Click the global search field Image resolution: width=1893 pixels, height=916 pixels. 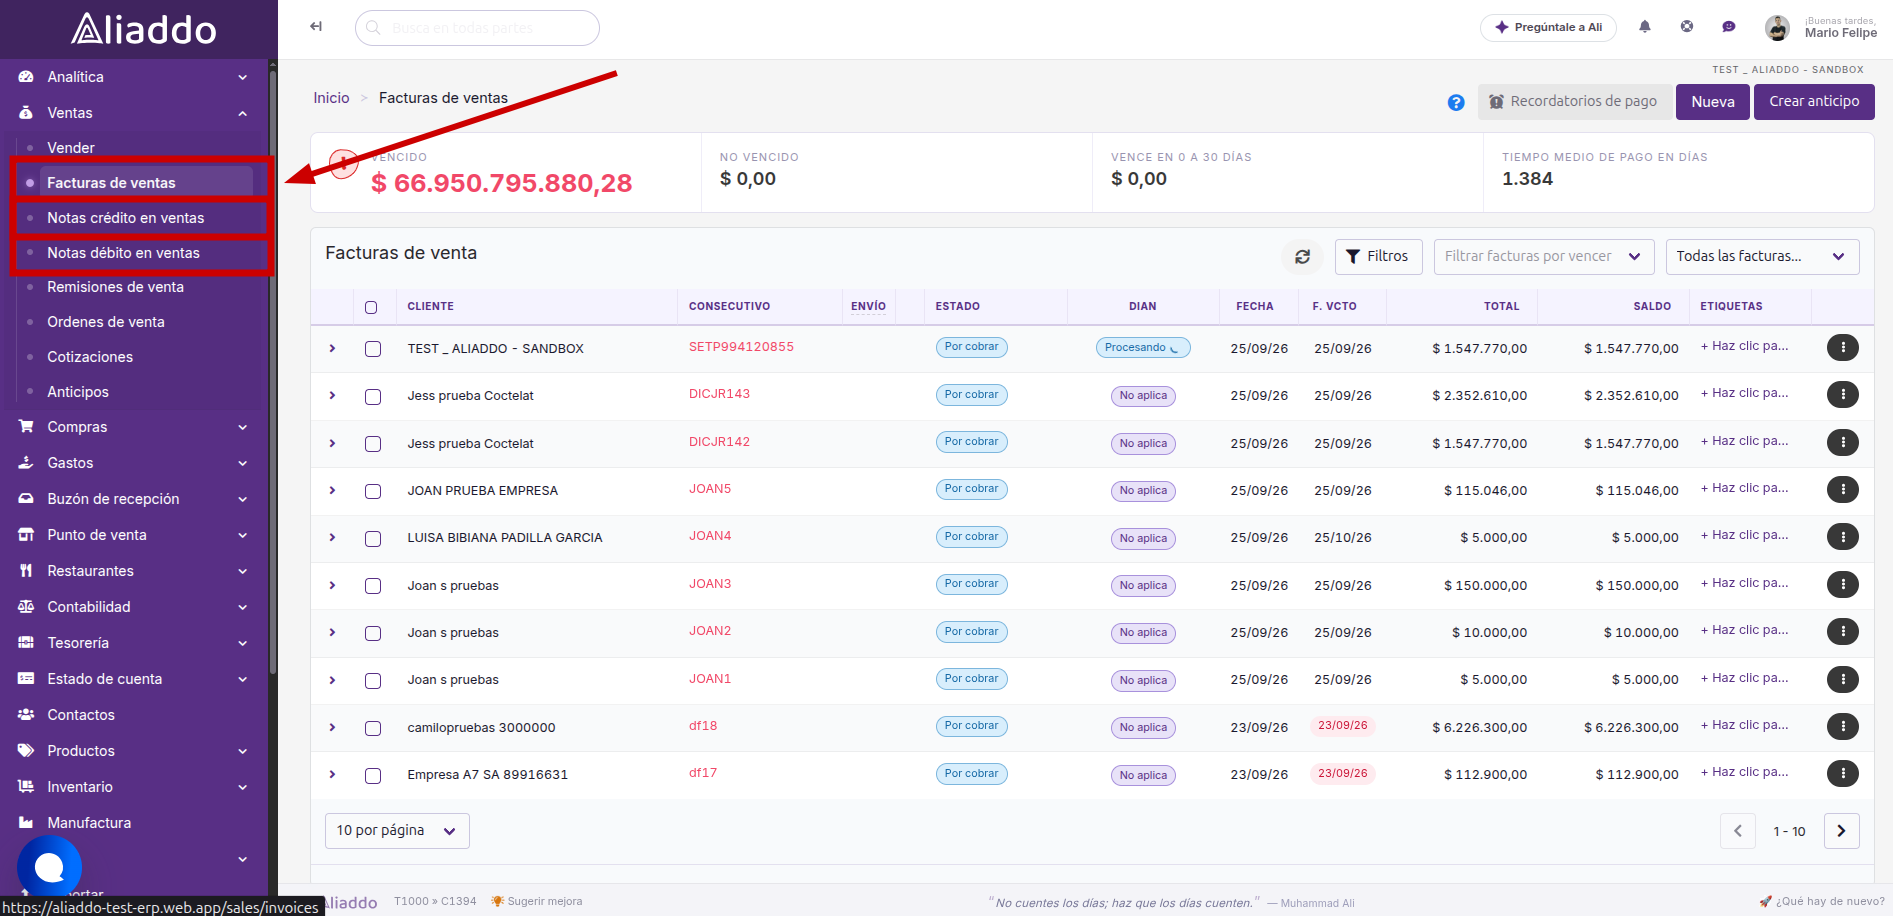coord(477,28)
